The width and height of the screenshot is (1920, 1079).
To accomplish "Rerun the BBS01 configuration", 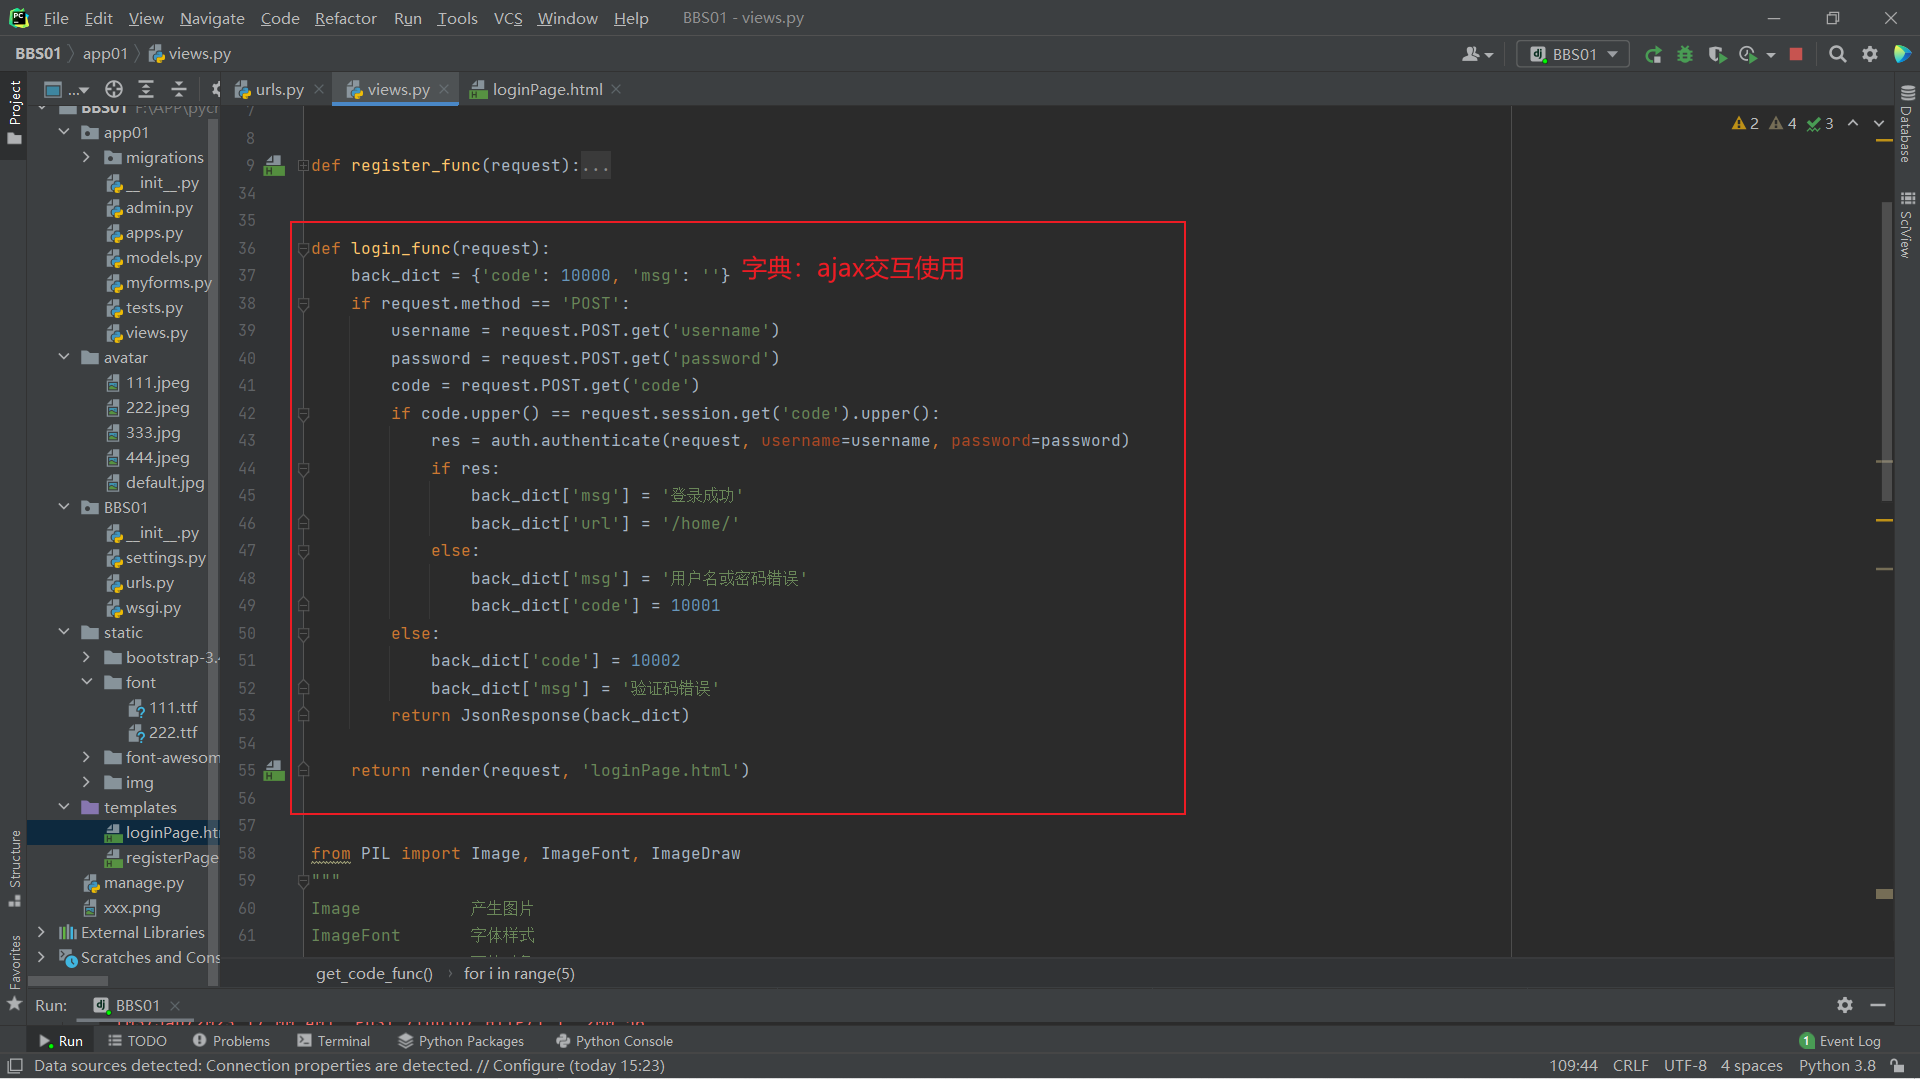I will (1653, 55).
